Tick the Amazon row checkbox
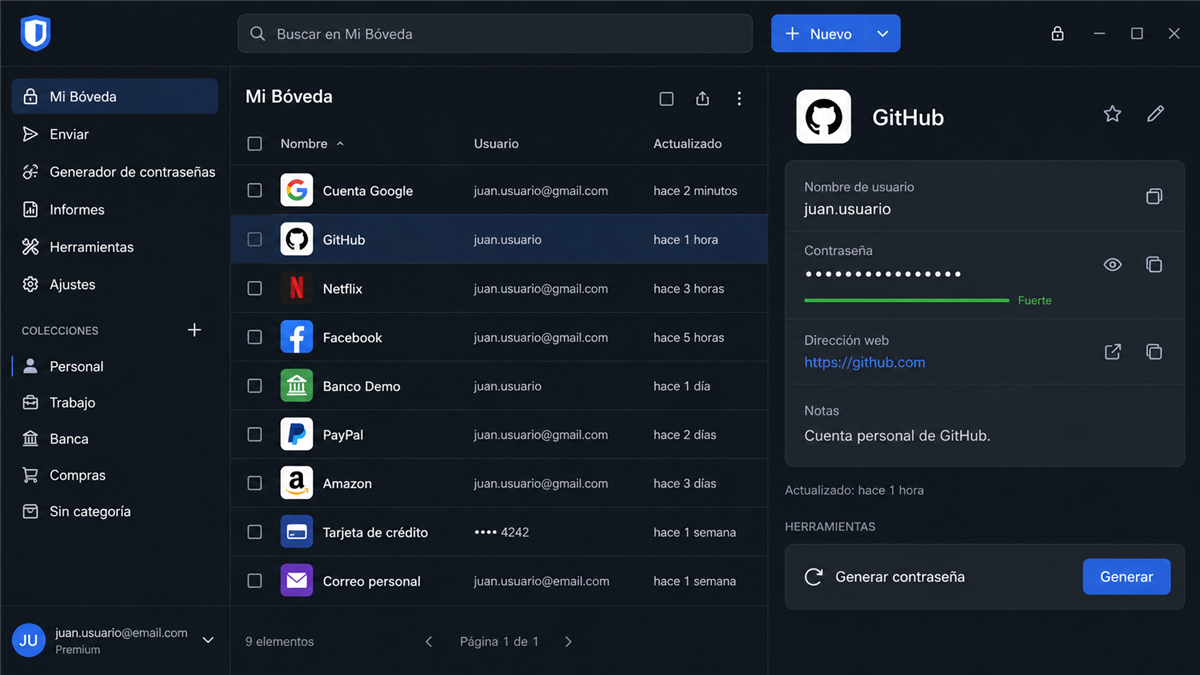This screenshot has height=675, width=1200. (255, 483)
